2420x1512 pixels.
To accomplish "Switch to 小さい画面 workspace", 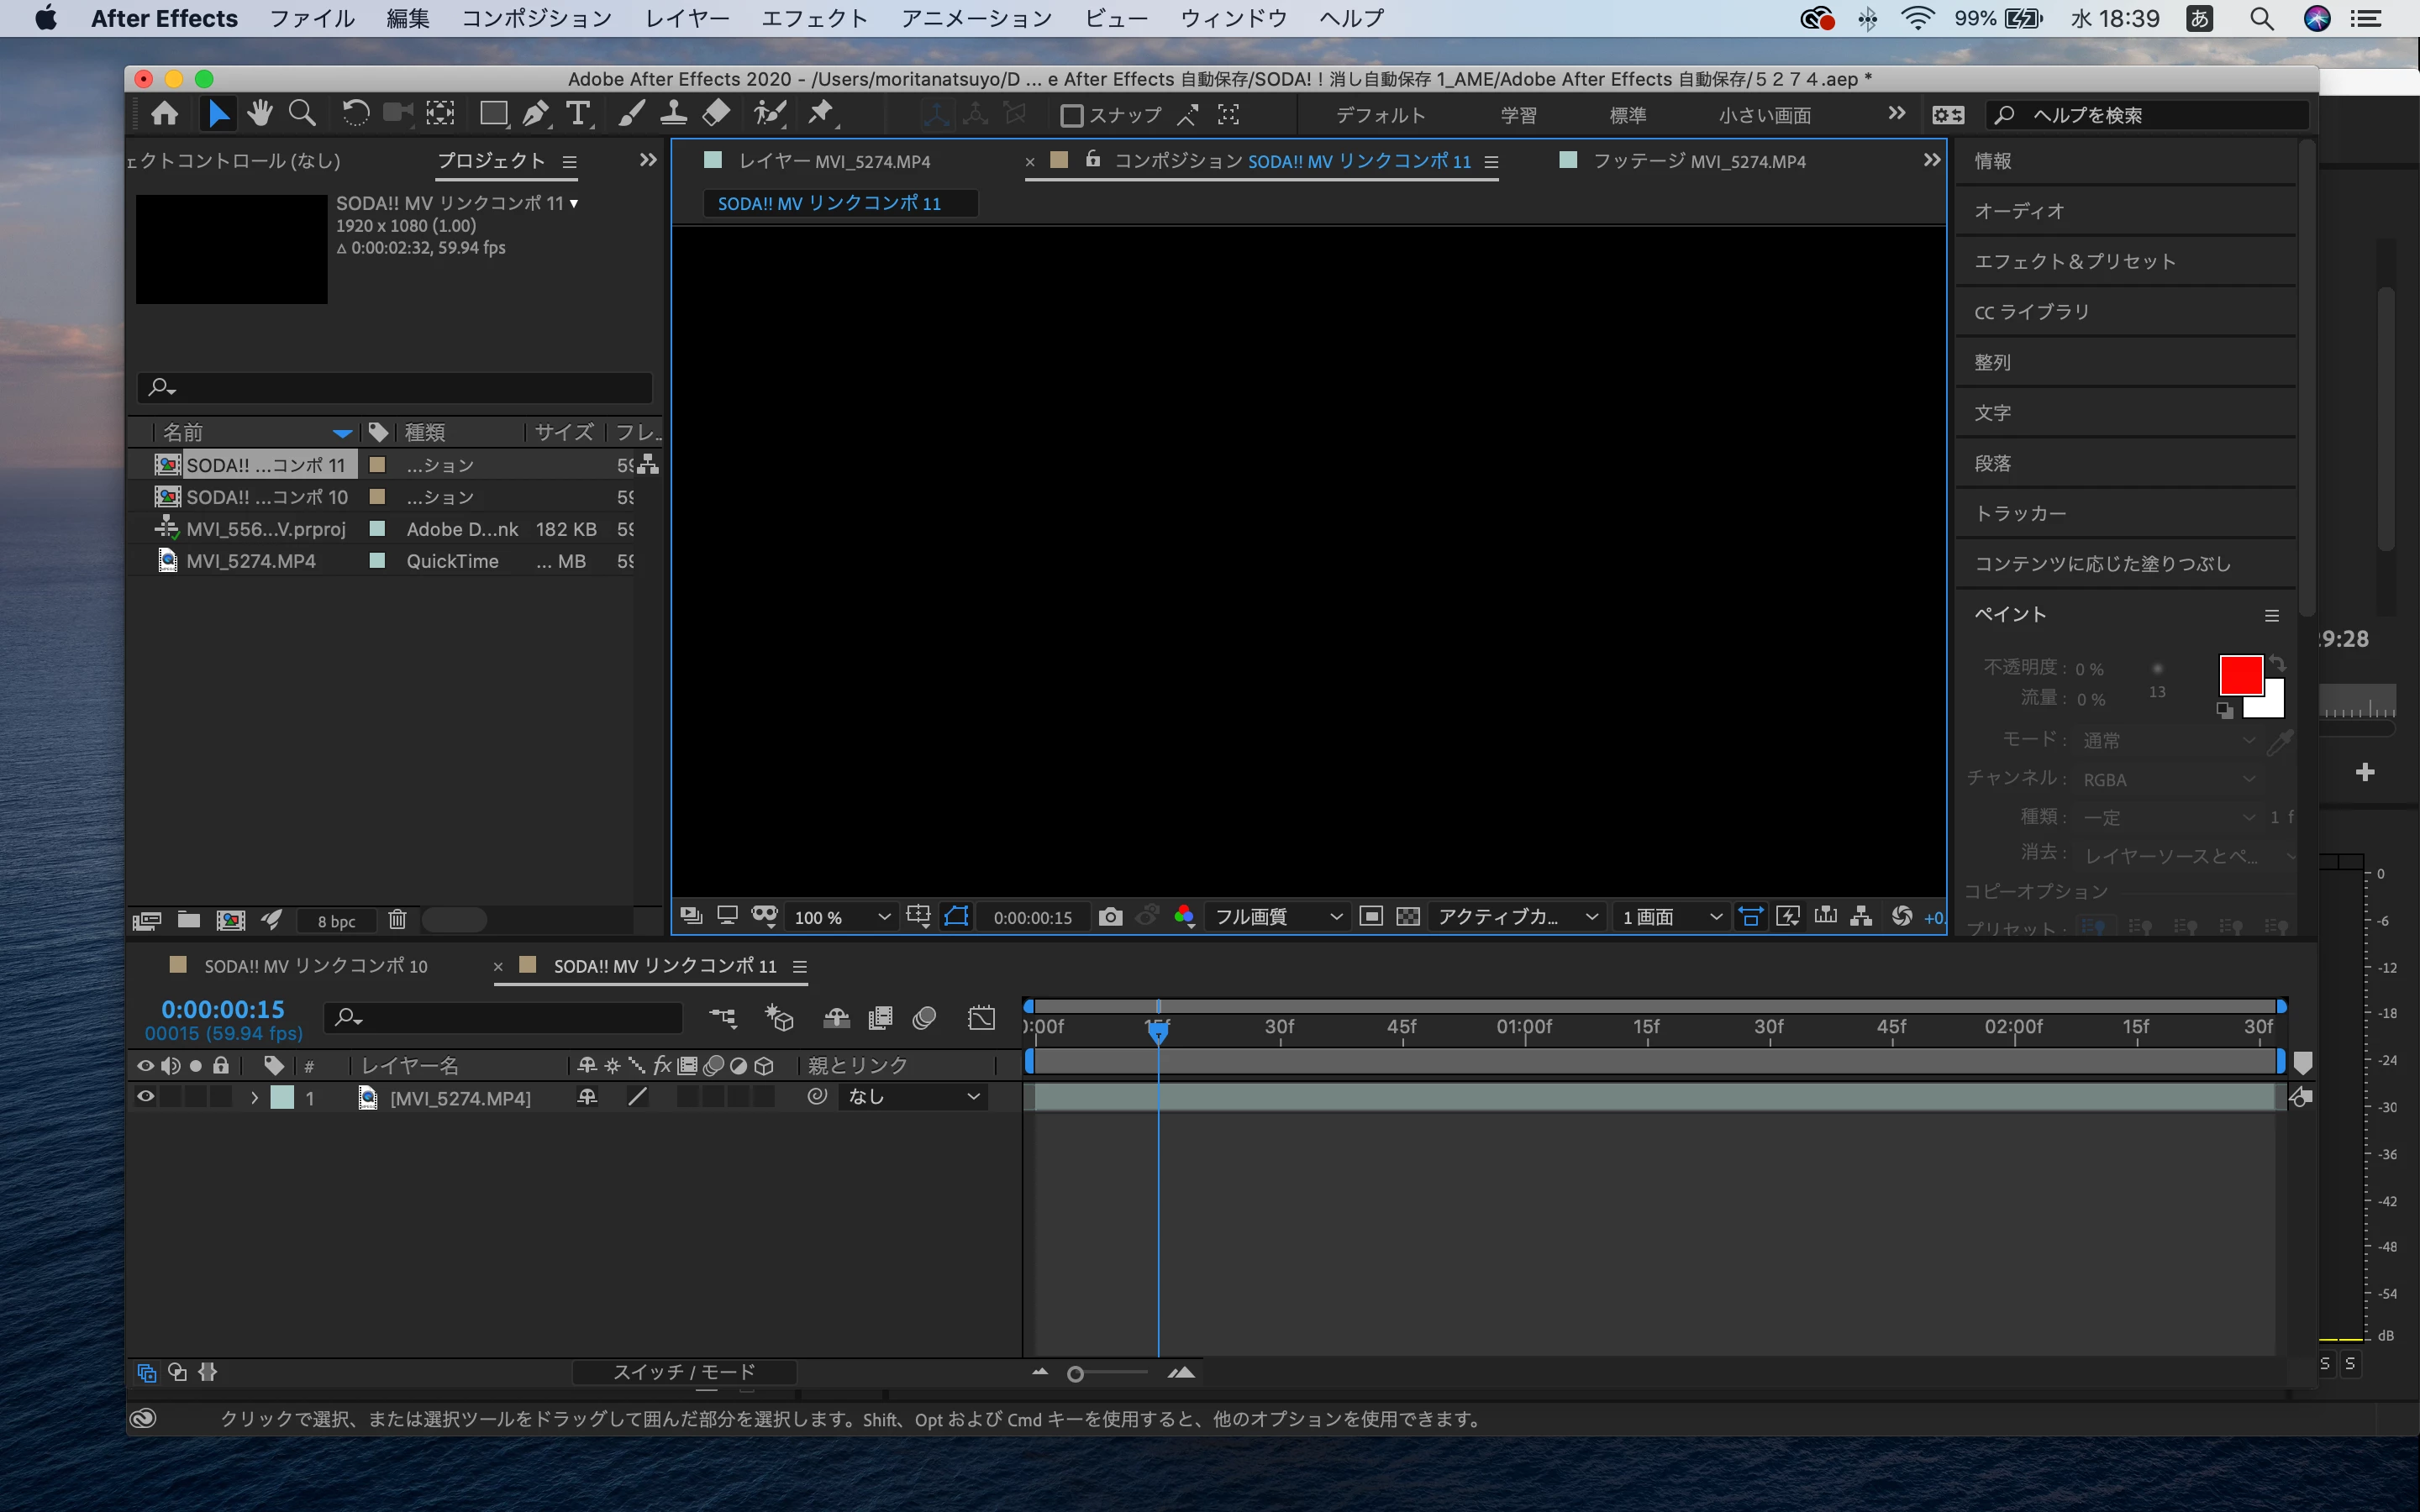I will pyautogui.click(x=1764, y=116).
